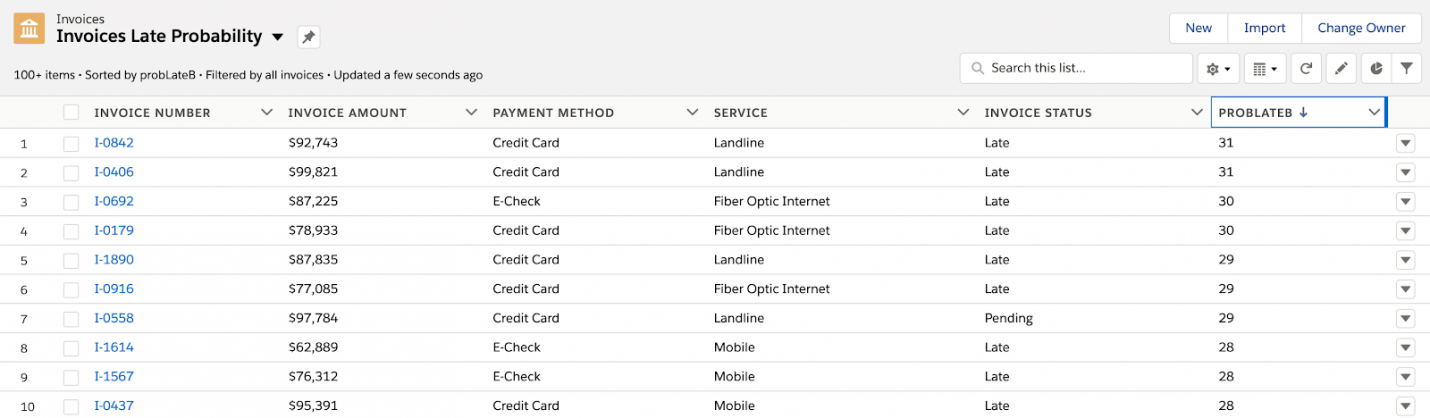The image size is (1430, 418).
Task: Sort by the PROBLATEB column header
Action: pos(1262,113)
